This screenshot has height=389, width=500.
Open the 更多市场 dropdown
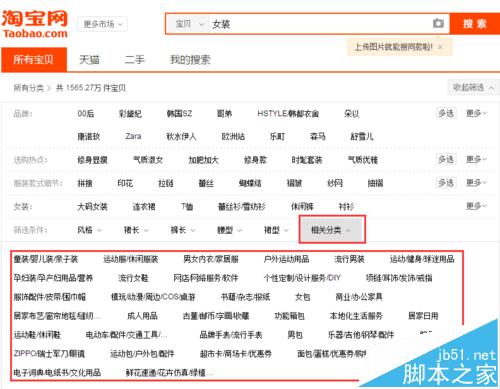[102, 24]
